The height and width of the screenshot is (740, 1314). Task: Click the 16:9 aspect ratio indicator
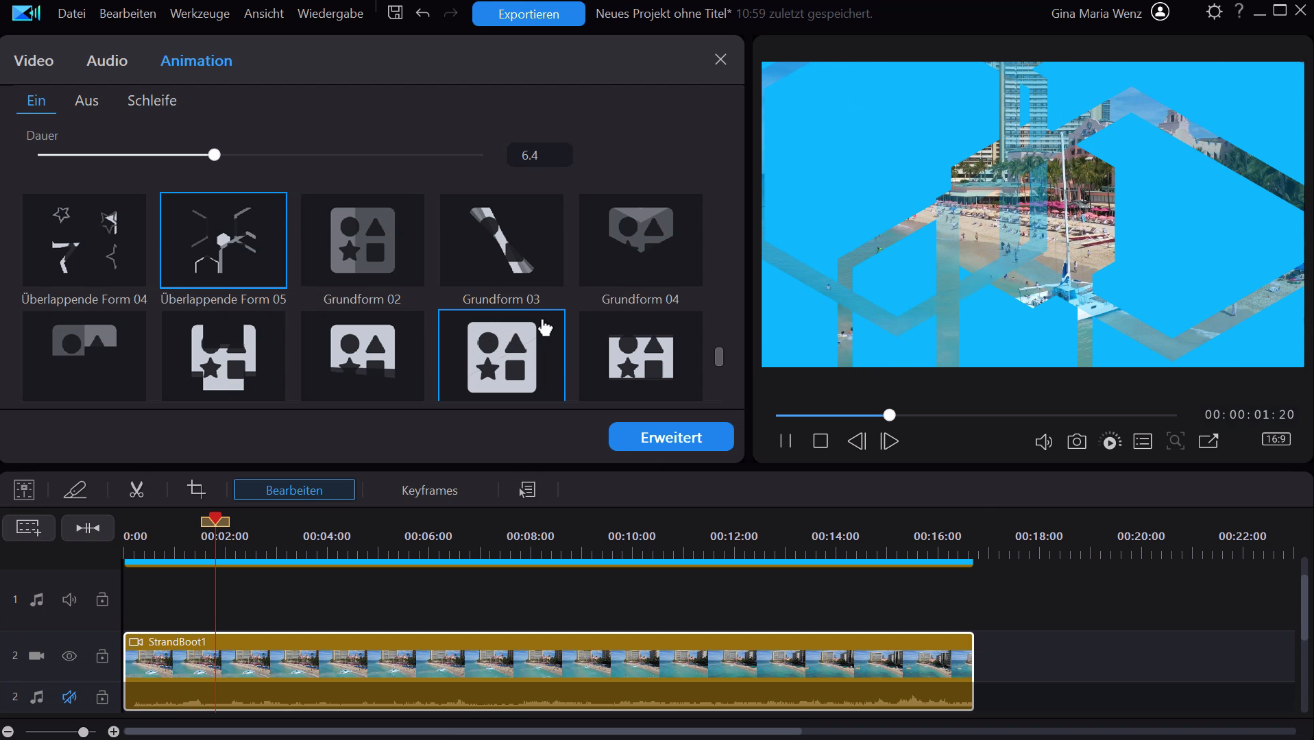tap(1275, 439)
